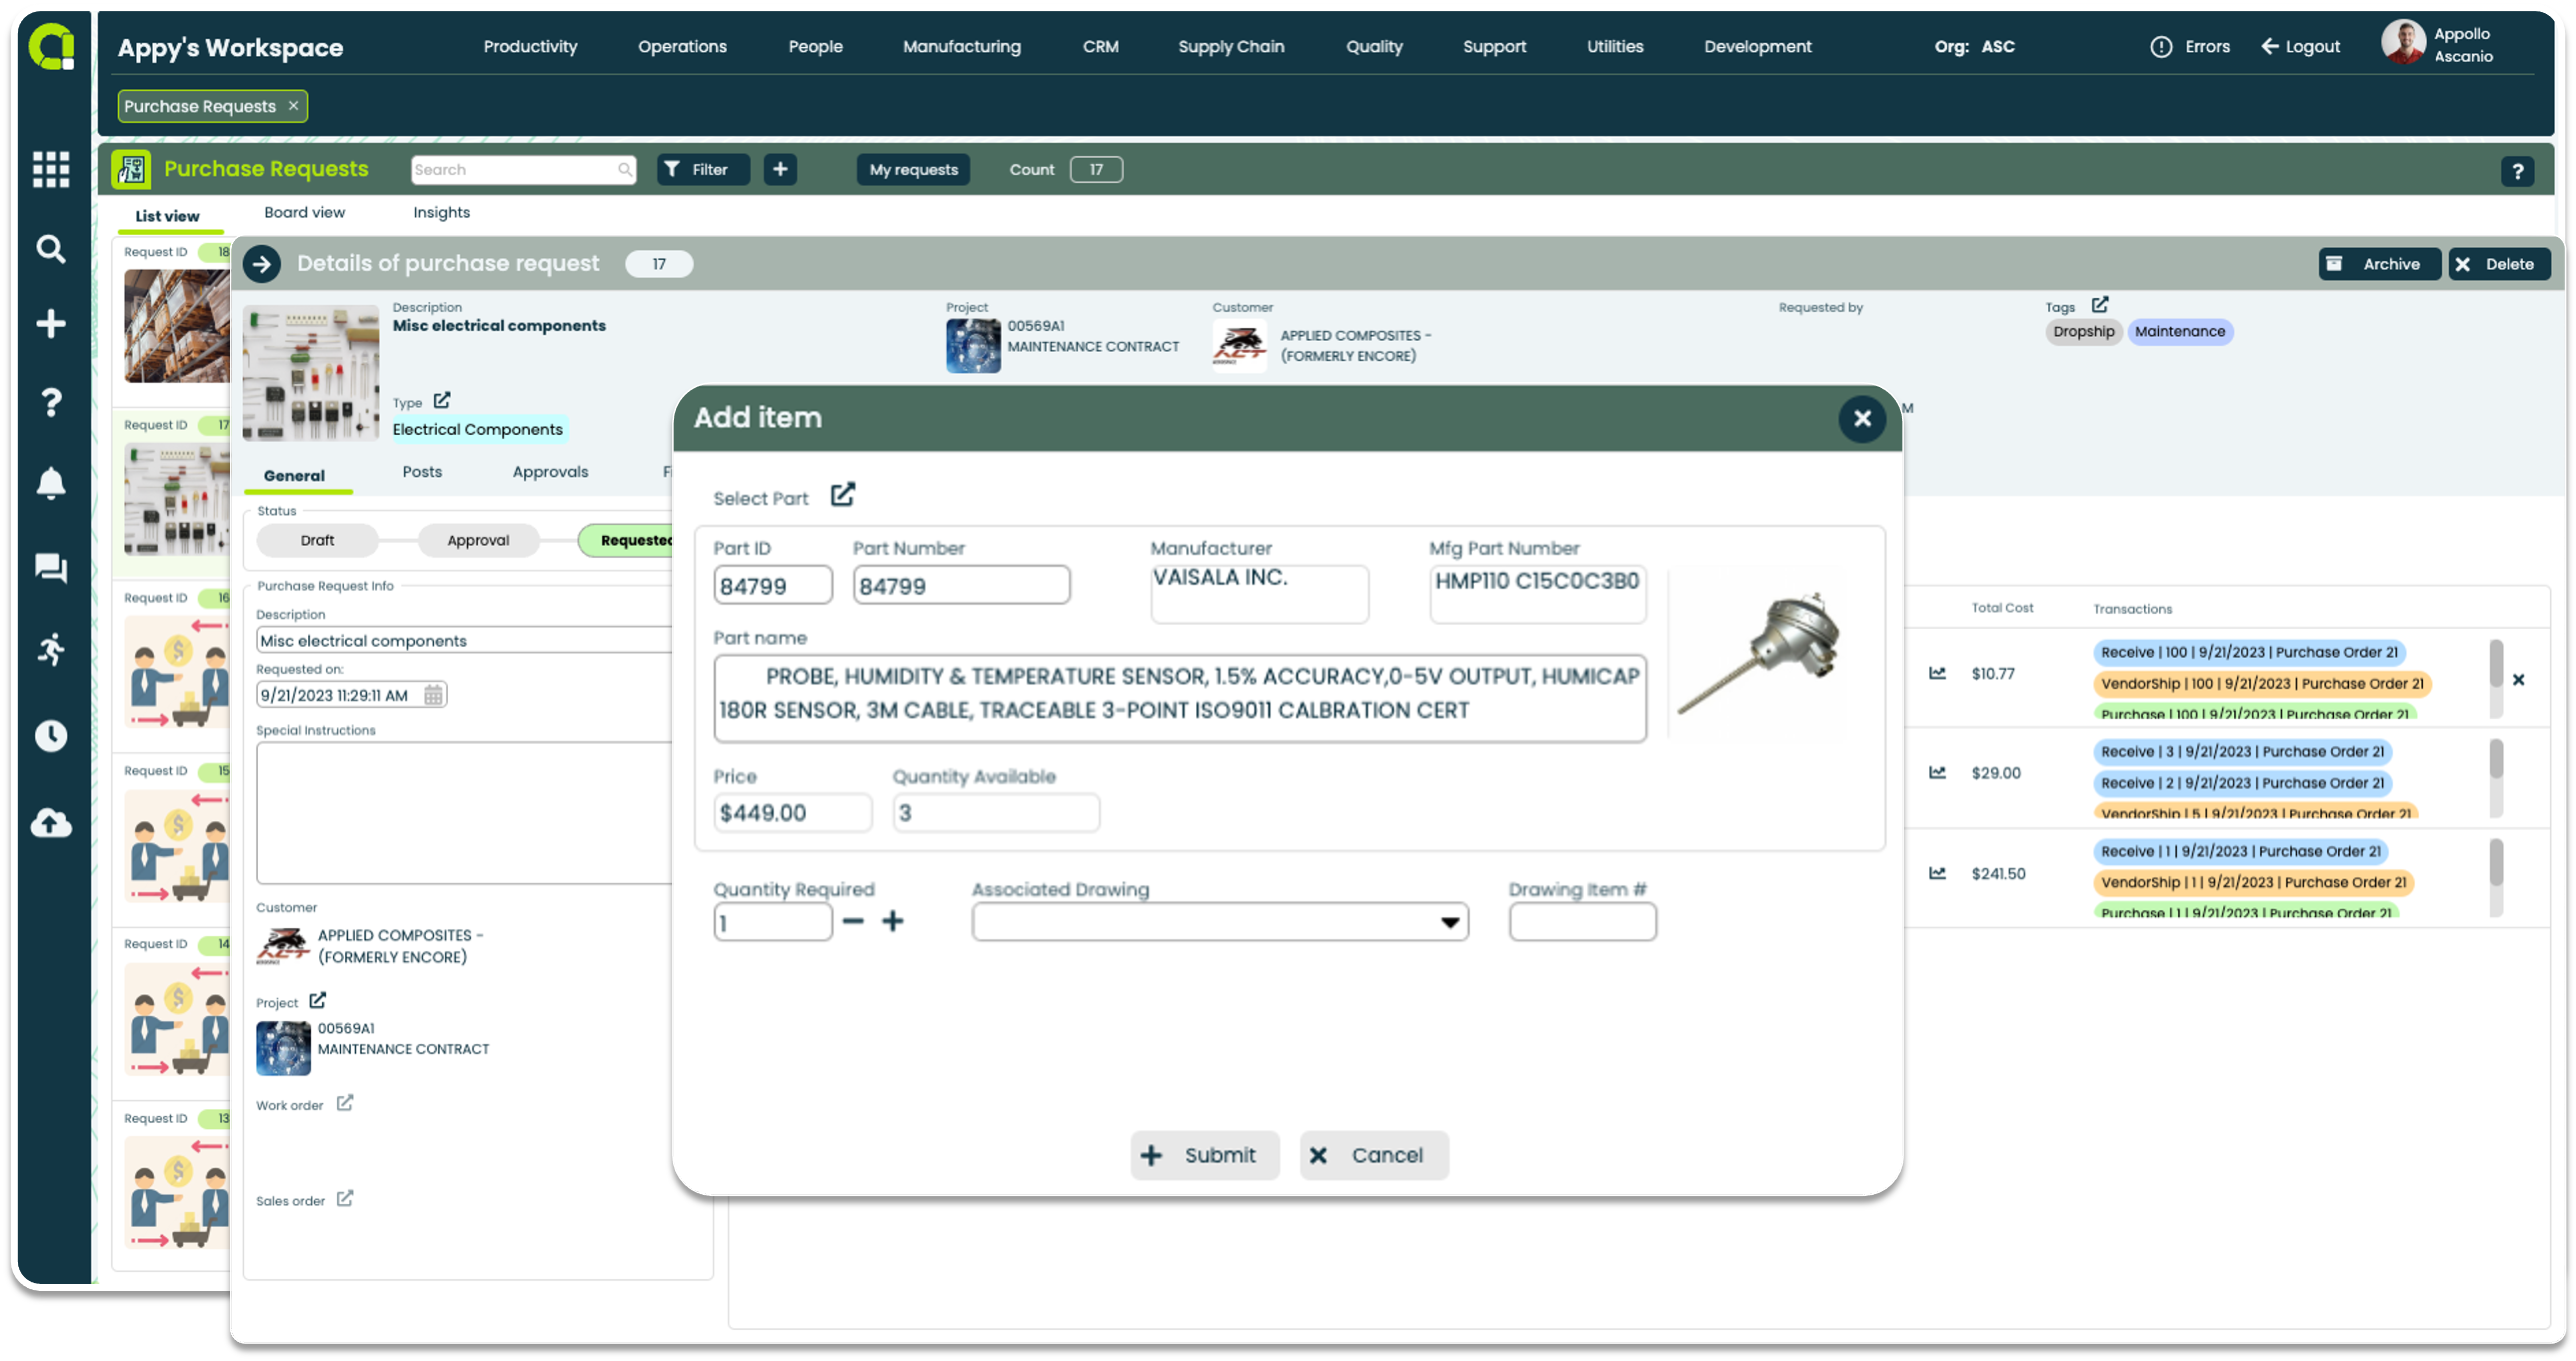Viewport: 2576px width, 1361px height.
Task: Delete this purchase request
Action: tap(2499, 264)
